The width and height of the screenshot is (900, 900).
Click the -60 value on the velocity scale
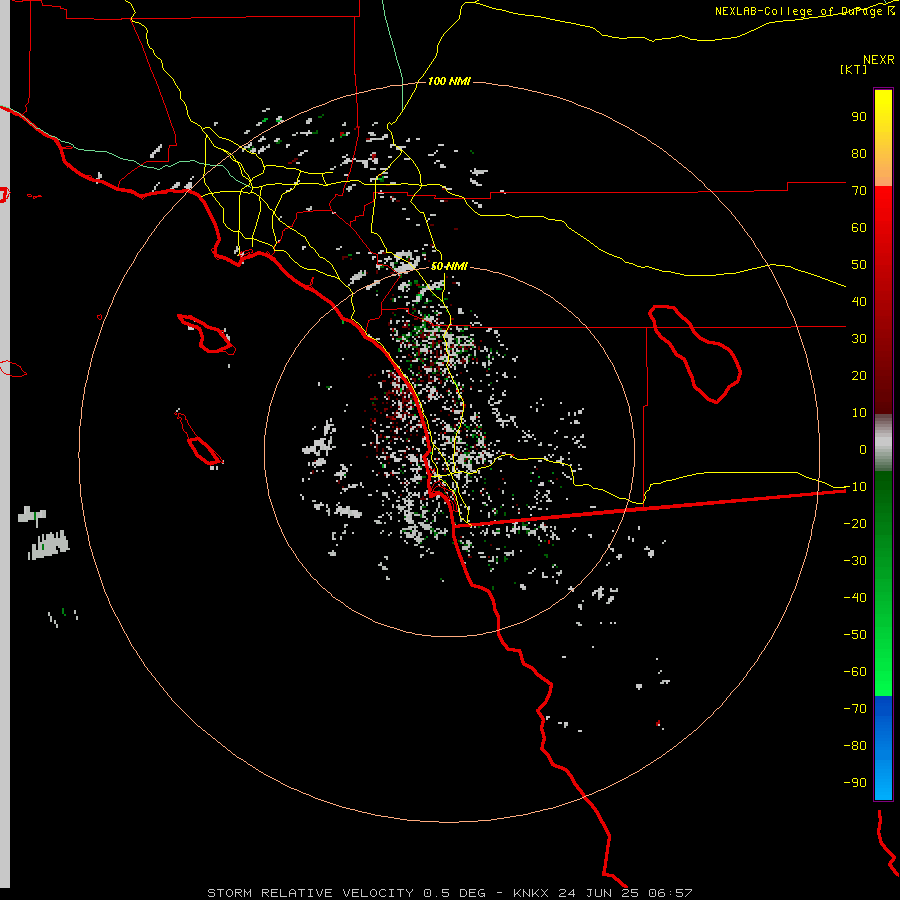(855, 672)
